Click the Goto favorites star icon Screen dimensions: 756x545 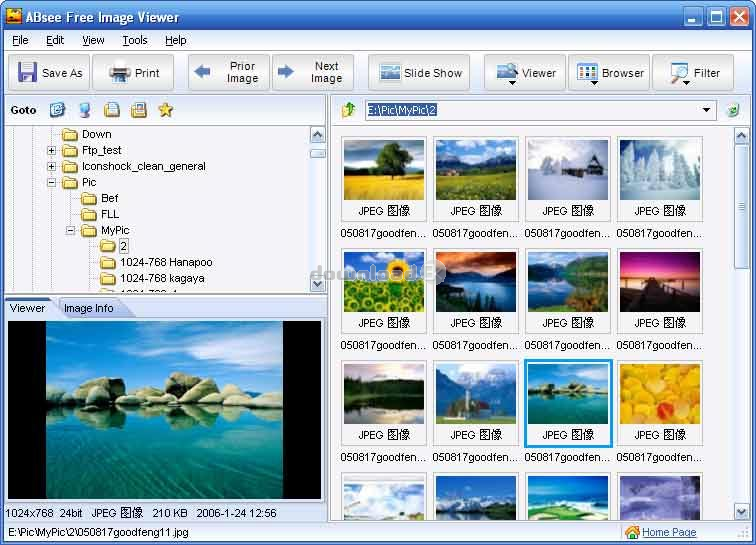[x=165, y=110]
